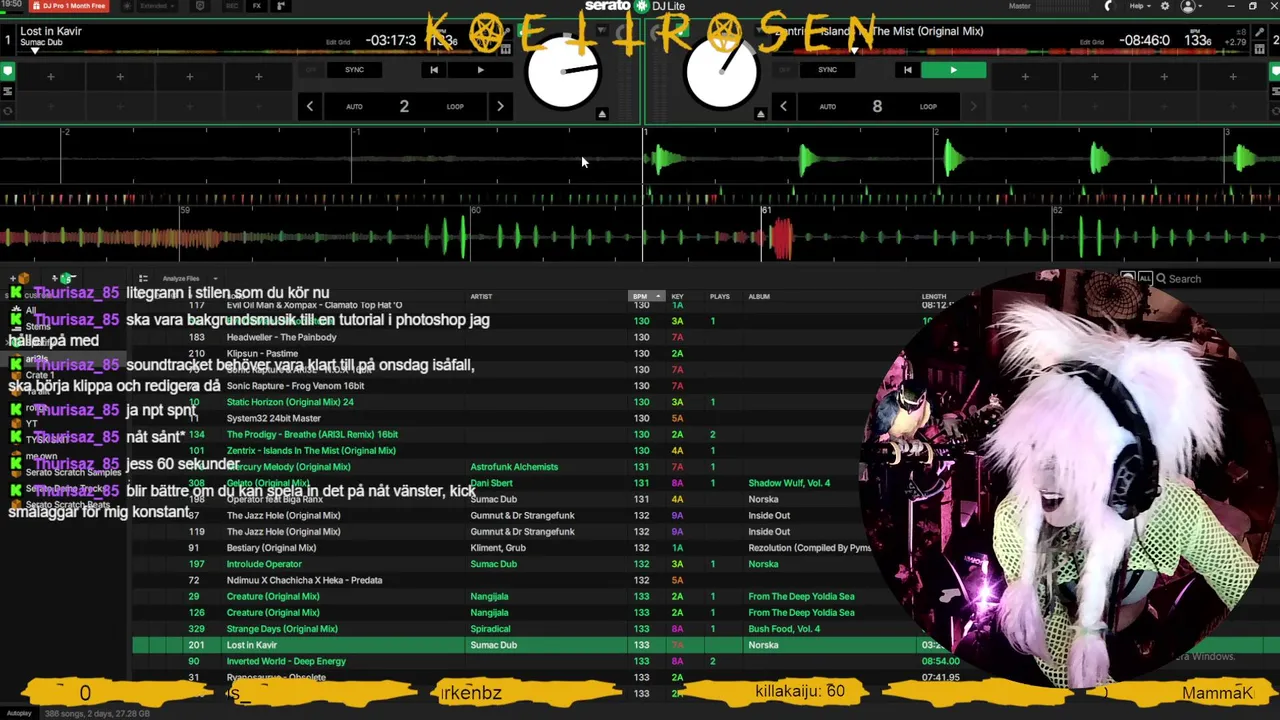Open the user account icon

(x=1188, y=6)
